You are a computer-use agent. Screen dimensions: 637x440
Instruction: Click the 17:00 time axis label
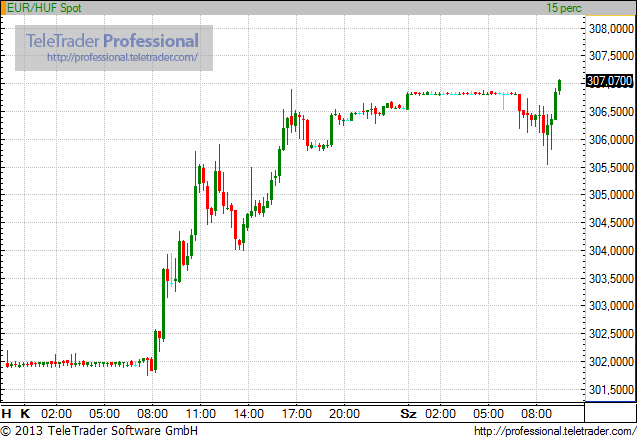point(297,414)
